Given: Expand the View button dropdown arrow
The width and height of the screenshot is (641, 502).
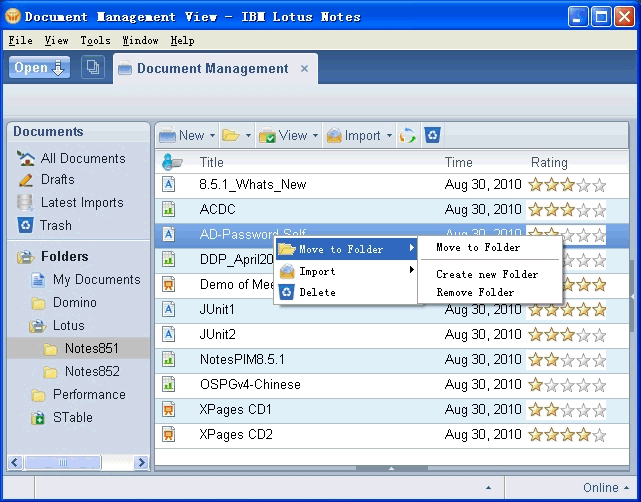Looking at the screenshot, I should (x=315, y=135).
